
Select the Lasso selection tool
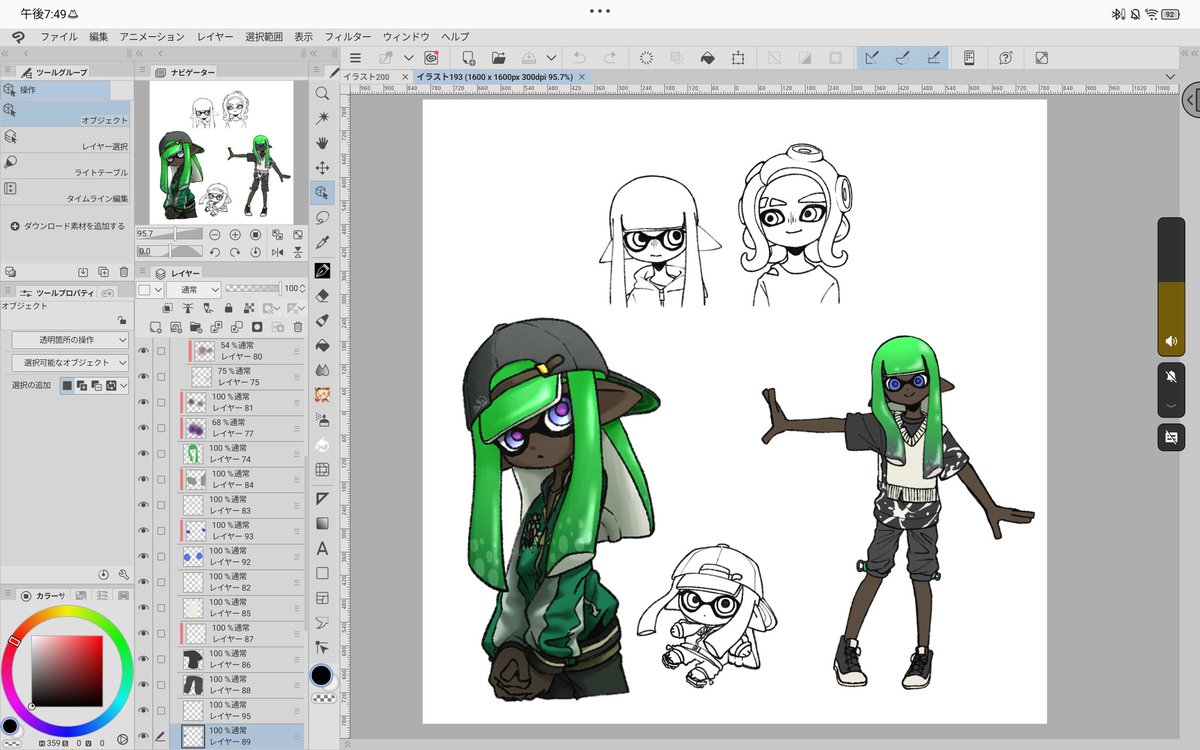(322, 218)
